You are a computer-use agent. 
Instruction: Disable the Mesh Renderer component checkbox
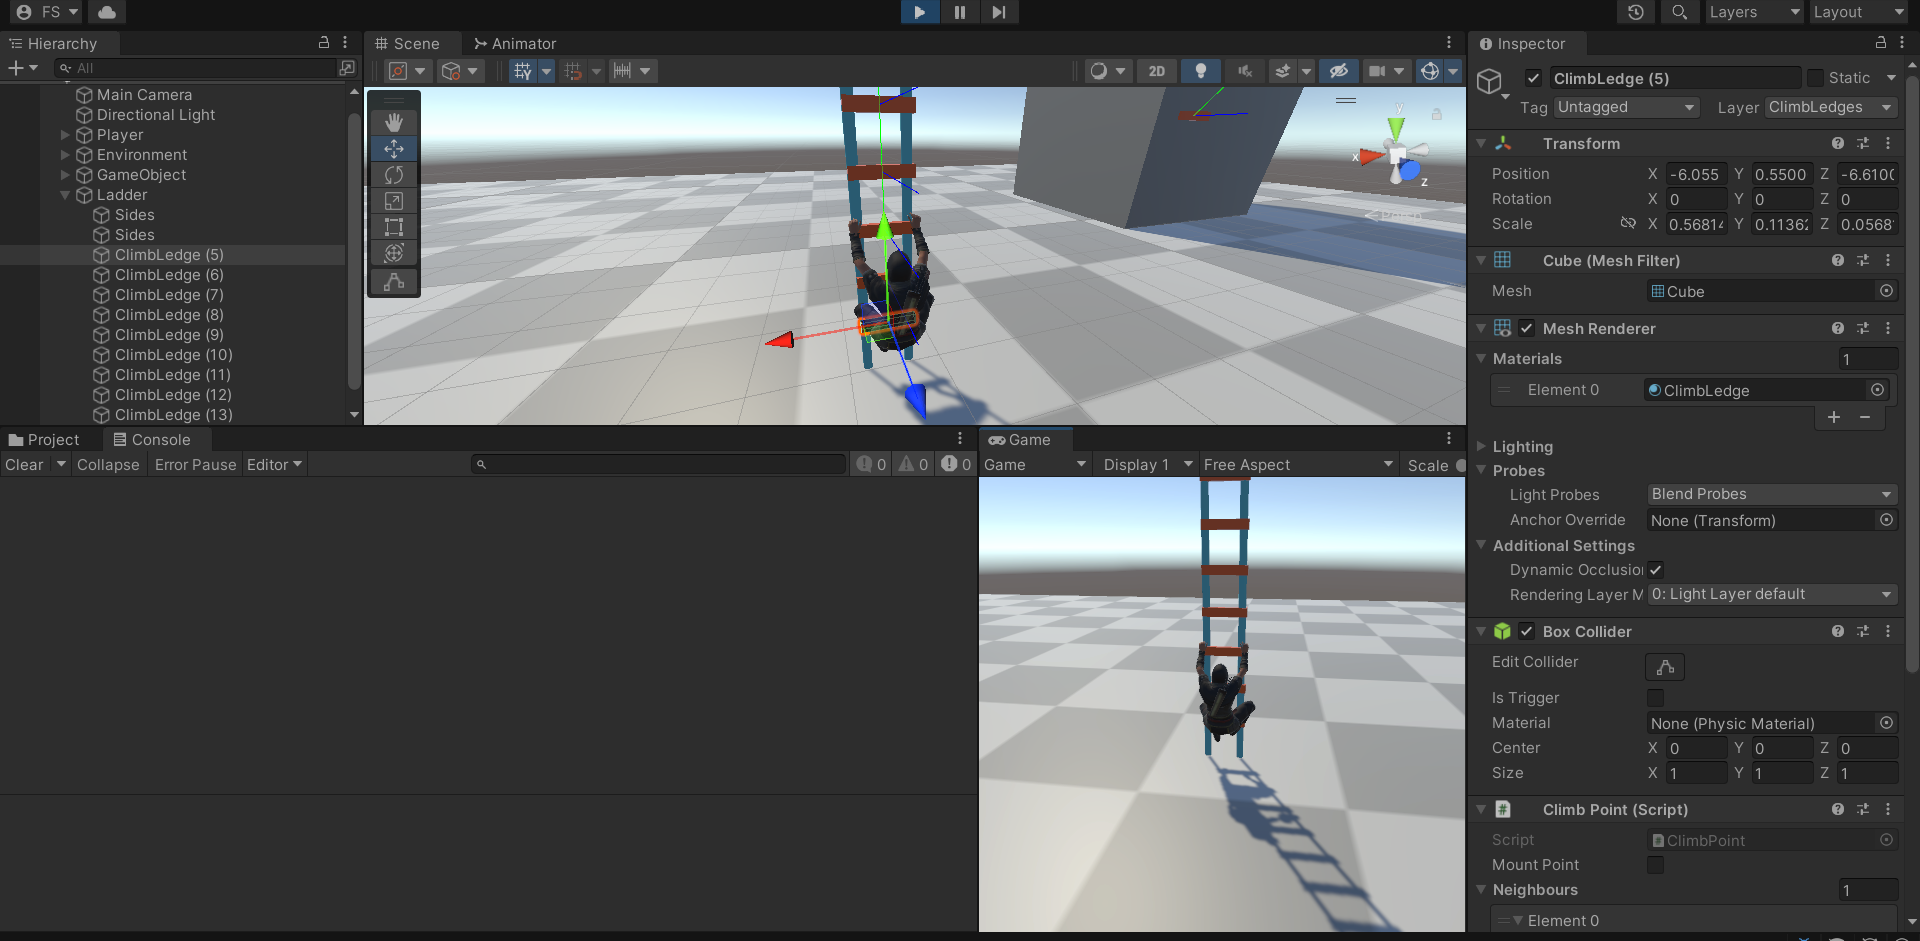(1527, 328)
